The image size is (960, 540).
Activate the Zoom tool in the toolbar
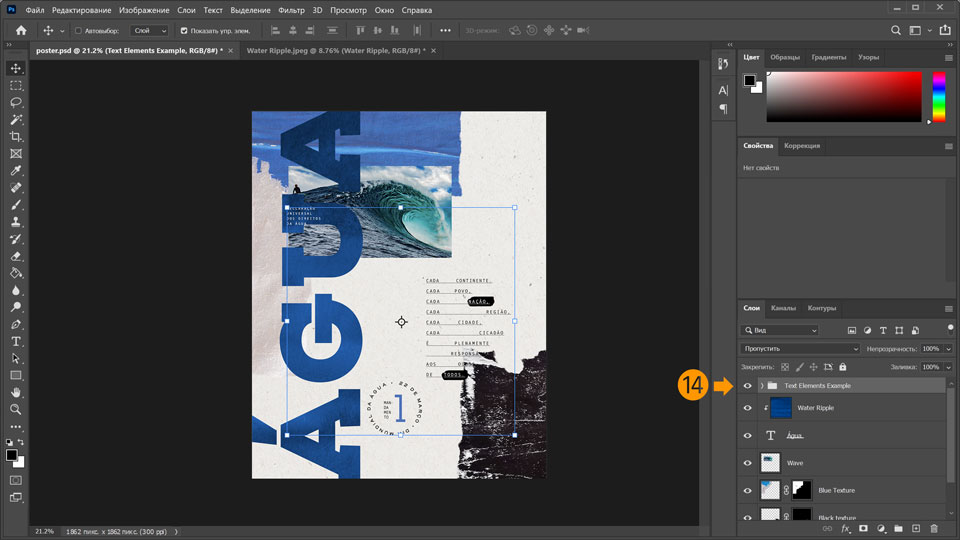point(16,409)
